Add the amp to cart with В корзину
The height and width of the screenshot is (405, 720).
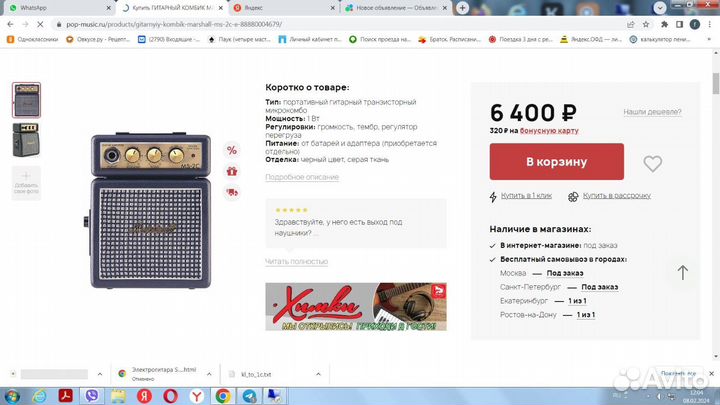coord(557,162)
